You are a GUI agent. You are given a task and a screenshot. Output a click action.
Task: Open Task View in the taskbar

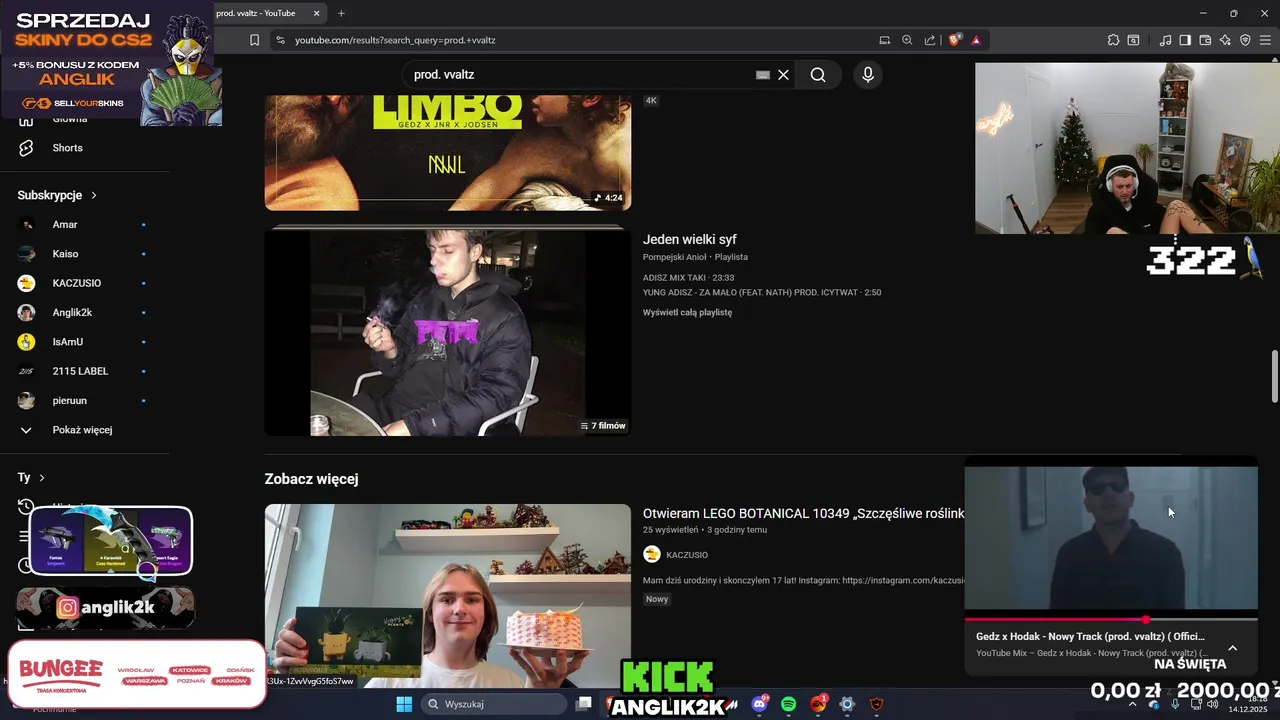pyautogui.click(x=584, y=704)
